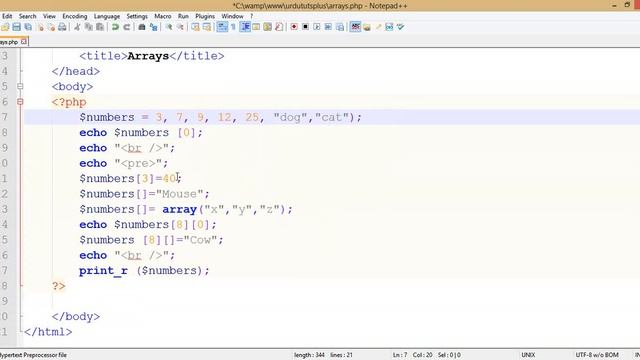Click the Save All toolbar icon
Image resolution: width=640 pixels, height=360 pixels.
coord(28,27)
